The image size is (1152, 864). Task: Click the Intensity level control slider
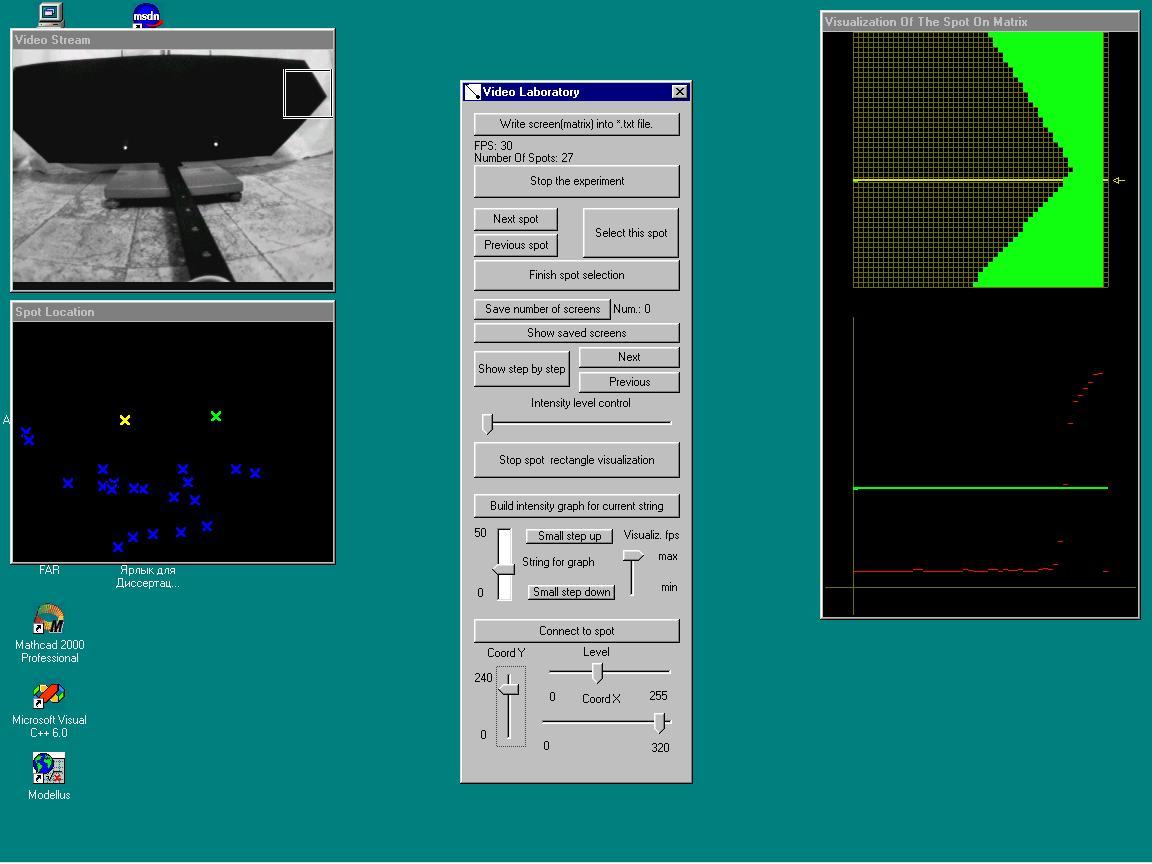(x=488, y=424)
